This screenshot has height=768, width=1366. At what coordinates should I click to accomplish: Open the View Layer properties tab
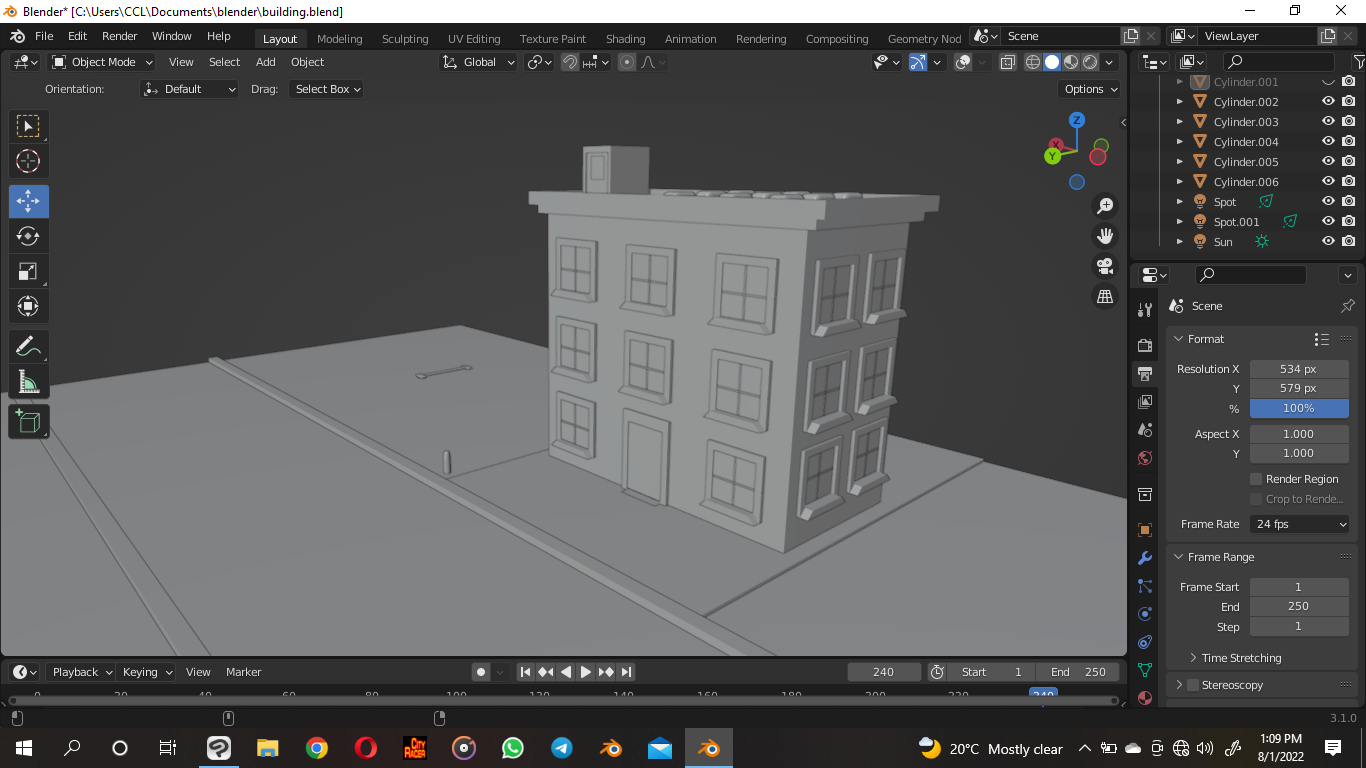pos(1145,401)
